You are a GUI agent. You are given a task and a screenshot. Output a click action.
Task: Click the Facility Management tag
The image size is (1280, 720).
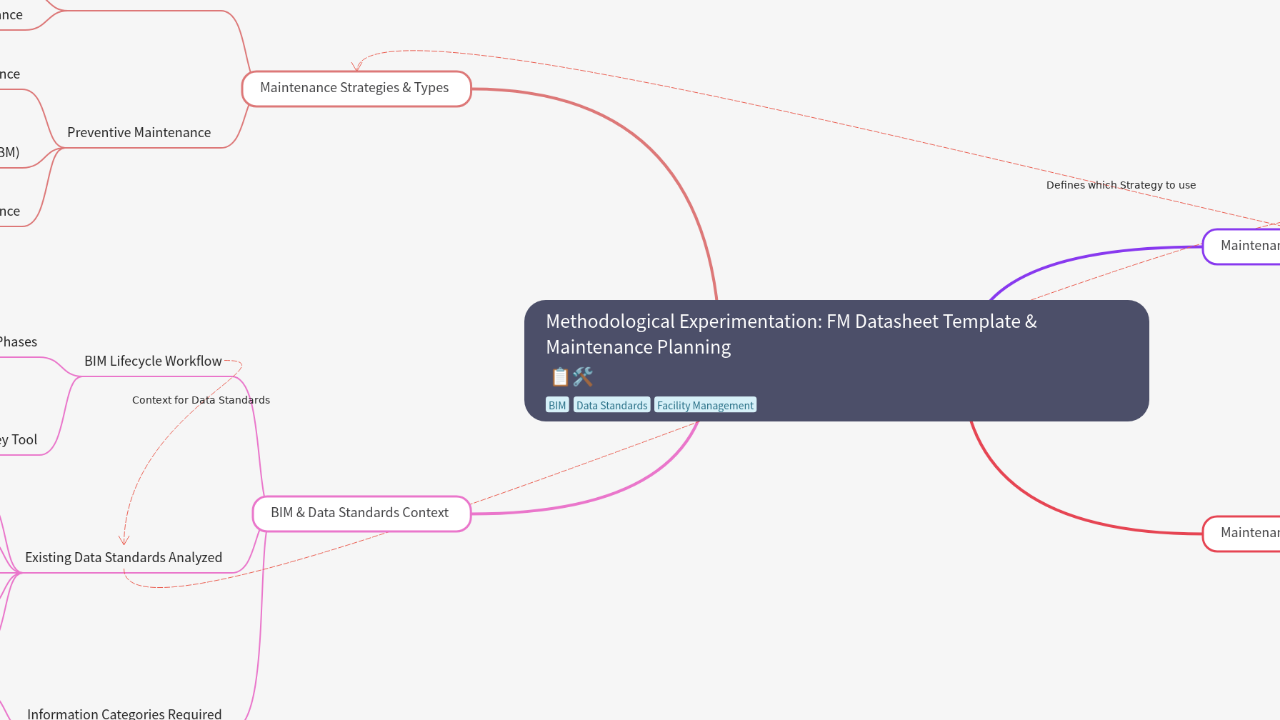705,405
